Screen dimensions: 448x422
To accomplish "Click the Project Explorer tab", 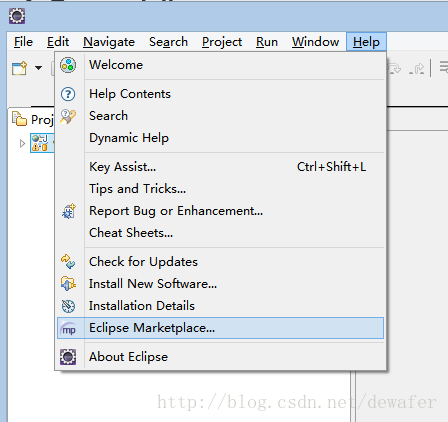I will pos(33,119).
